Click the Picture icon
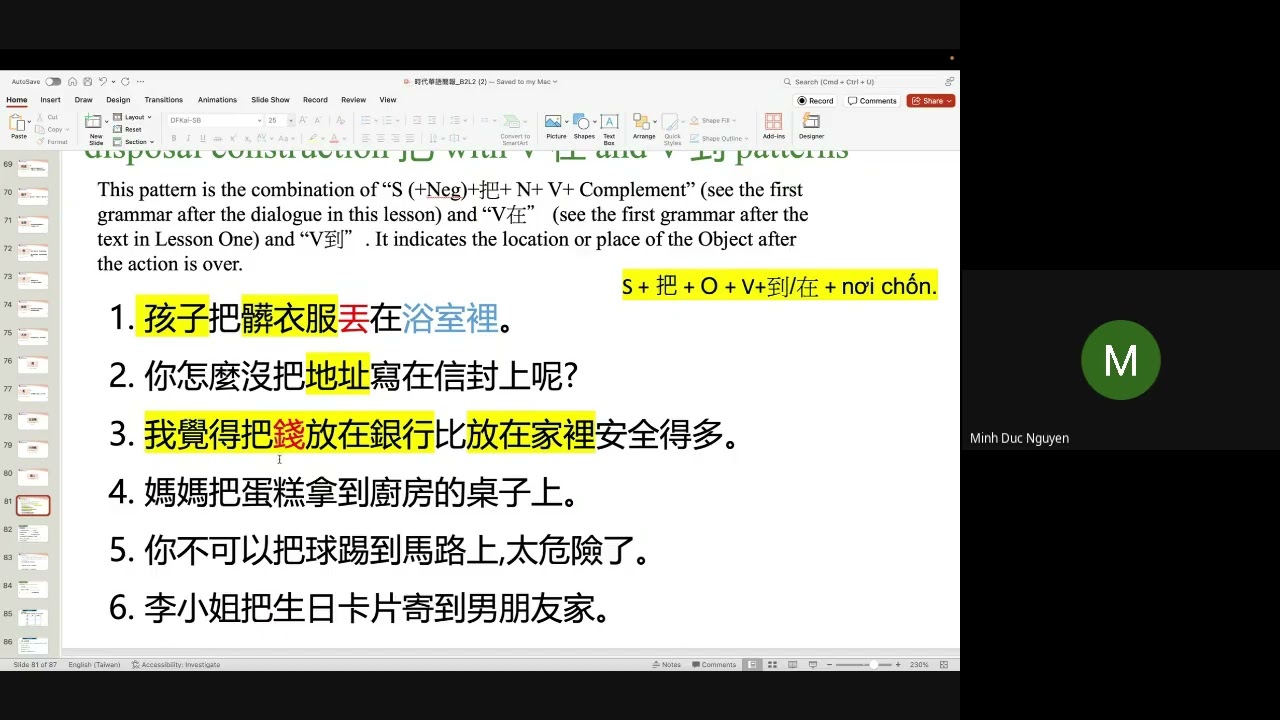The width and height of the screenshot is (1280, 720). (x=553, y=121)
